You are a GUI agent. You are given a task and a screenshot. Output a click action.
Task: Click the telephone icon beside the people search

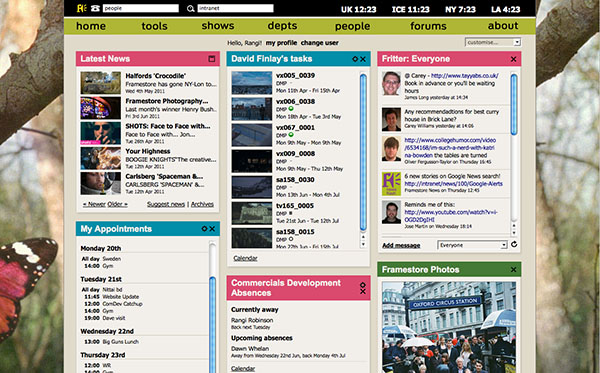click(x=95, y=8)
